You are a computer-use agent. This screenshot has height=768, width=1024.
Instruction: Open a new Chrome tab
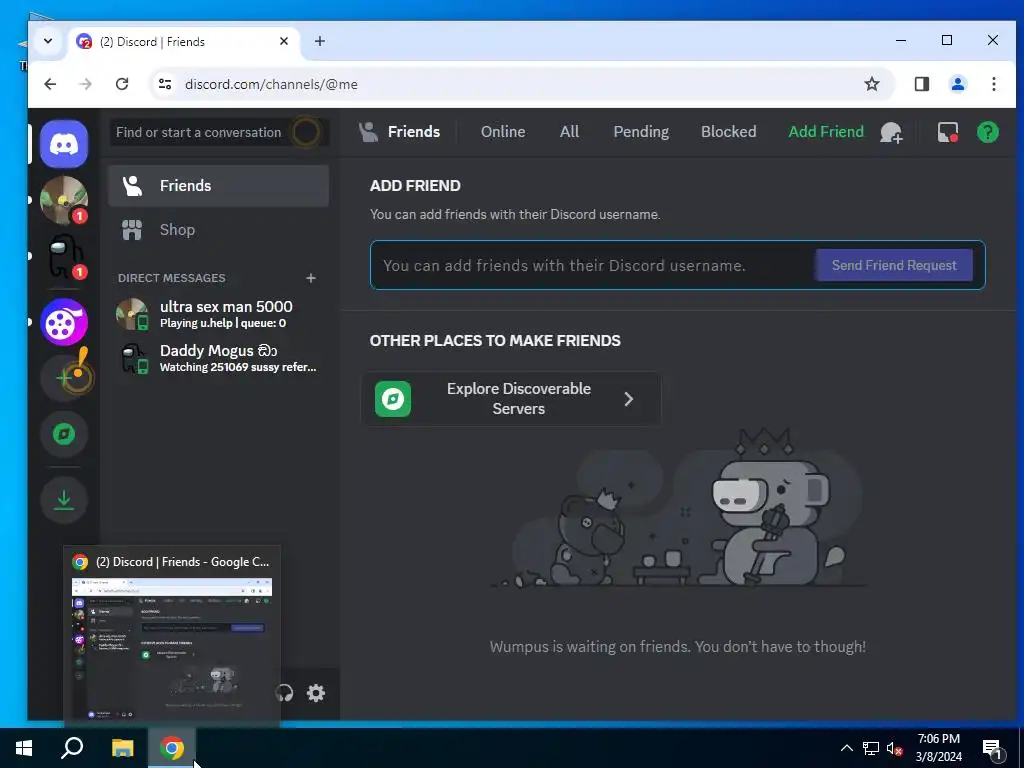point(319,41)
